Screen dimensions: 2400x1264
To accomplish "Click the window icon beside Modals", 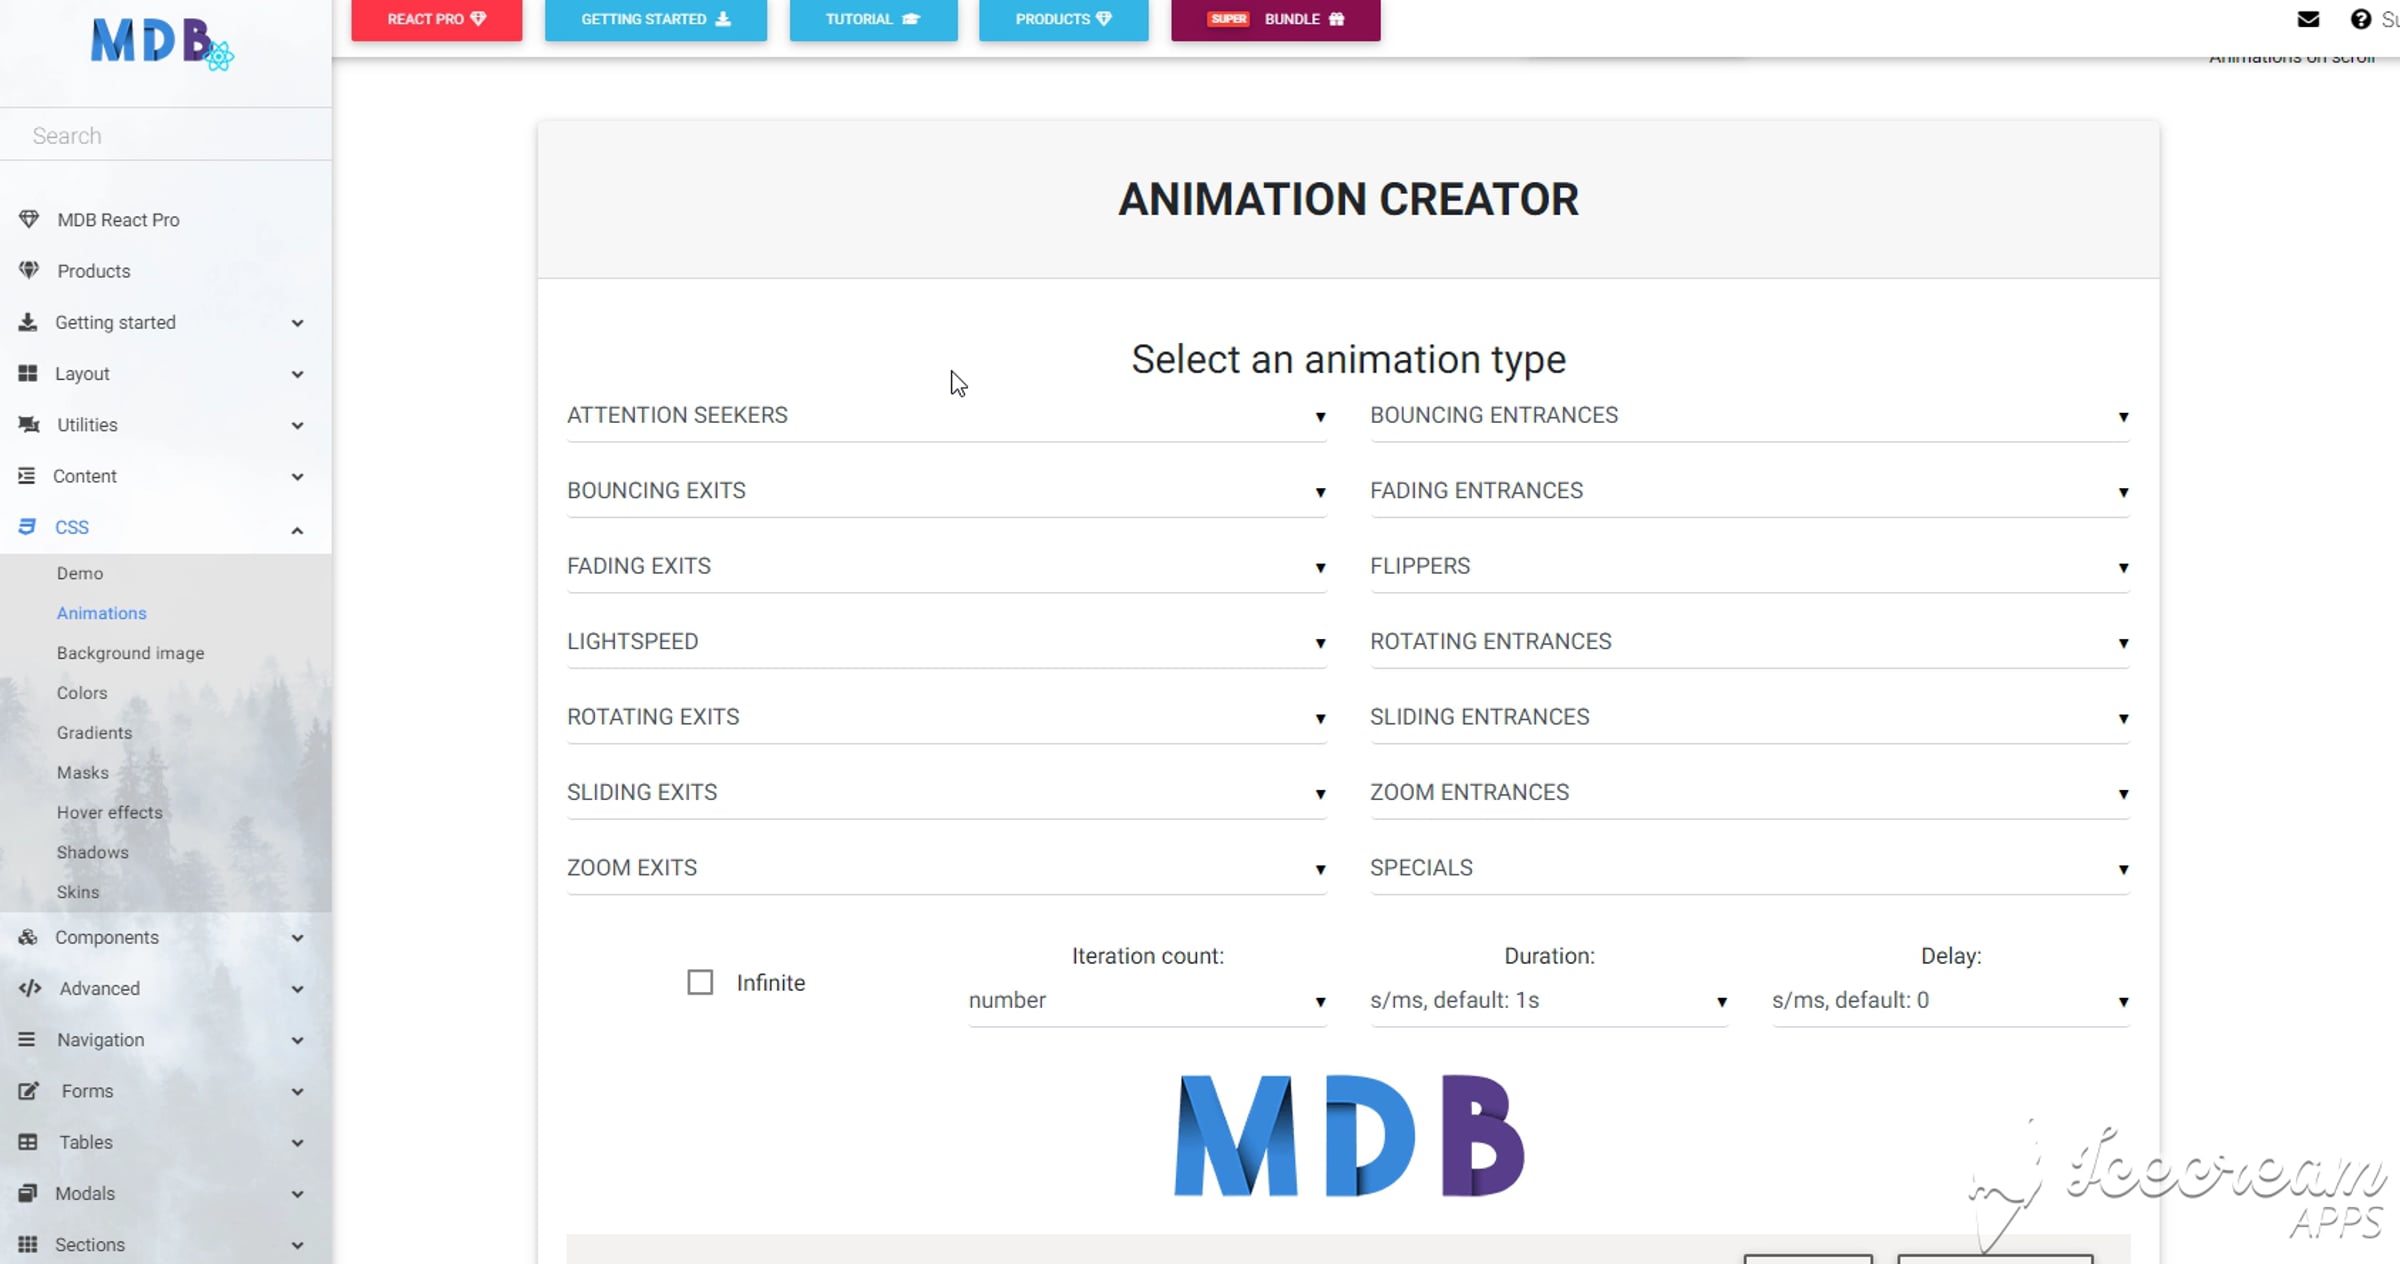I will tap(28, 1192).
